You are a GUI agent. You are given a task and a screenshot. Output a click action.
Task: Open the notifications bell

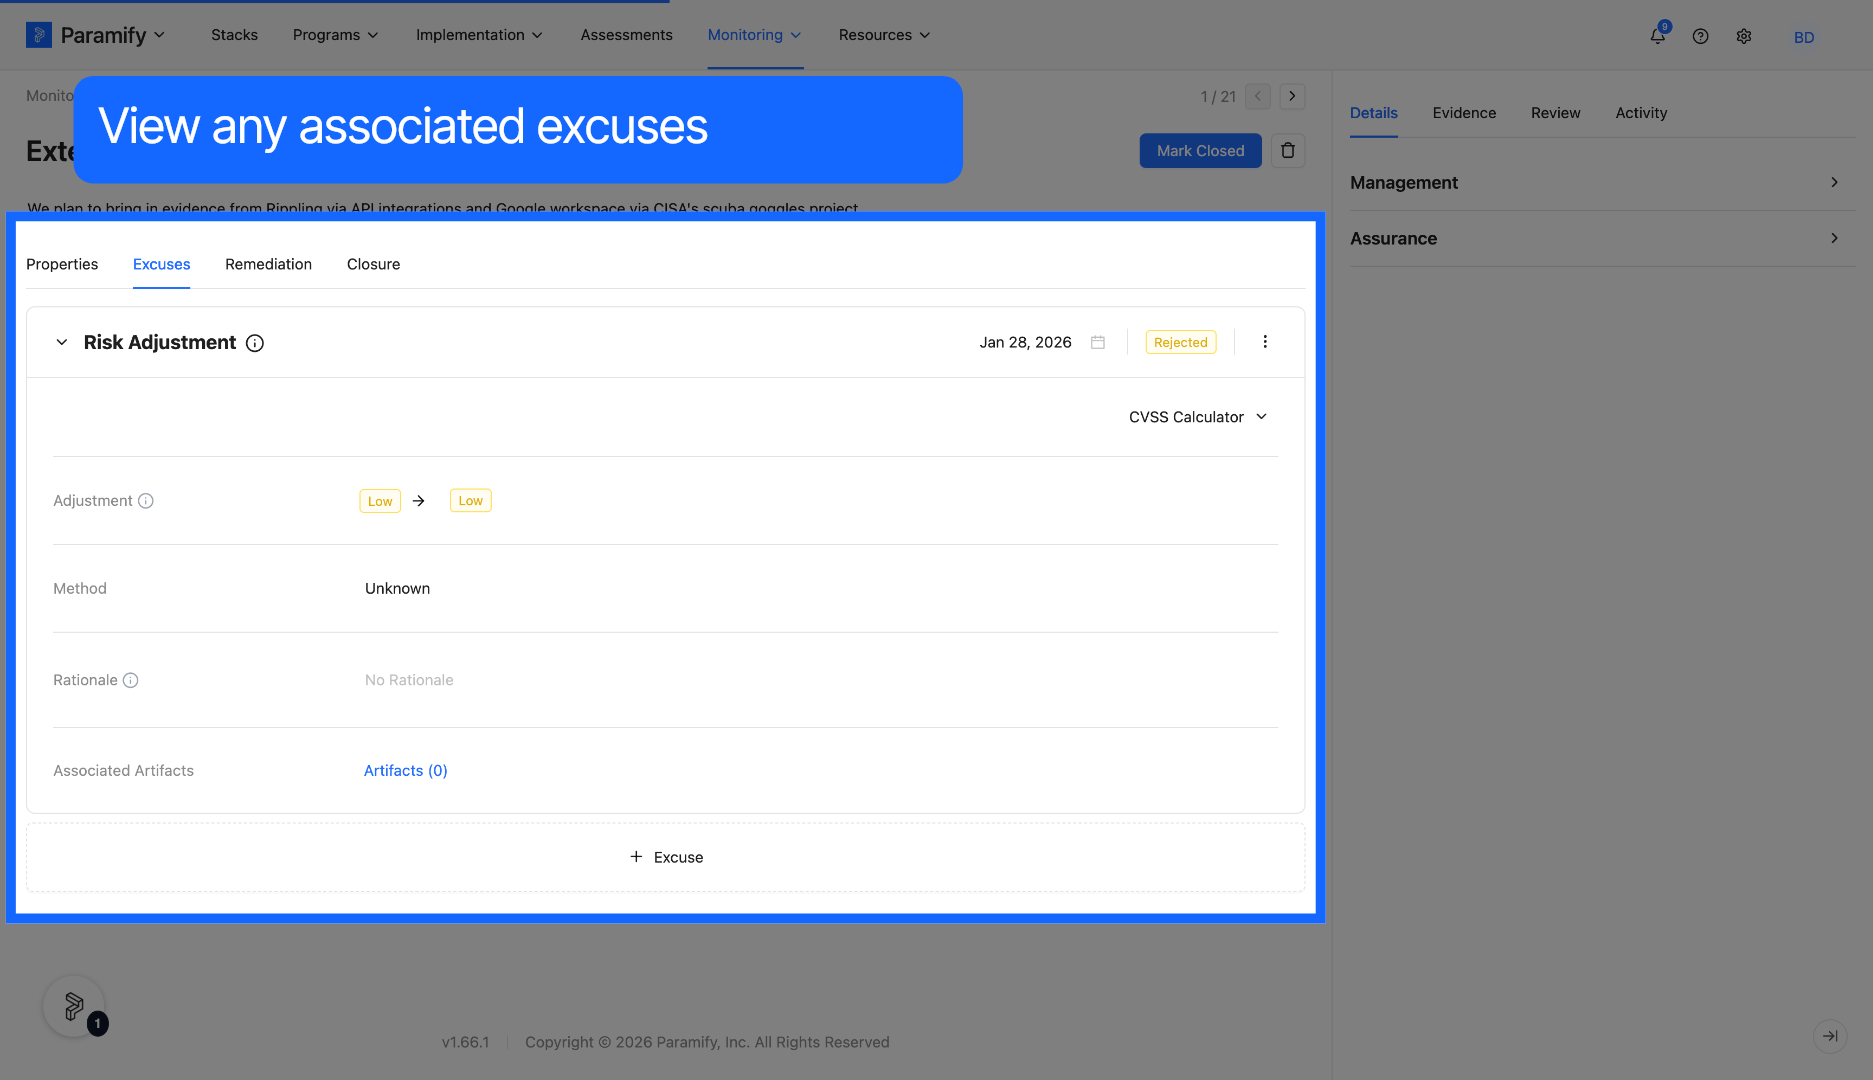pos(1658,36)
